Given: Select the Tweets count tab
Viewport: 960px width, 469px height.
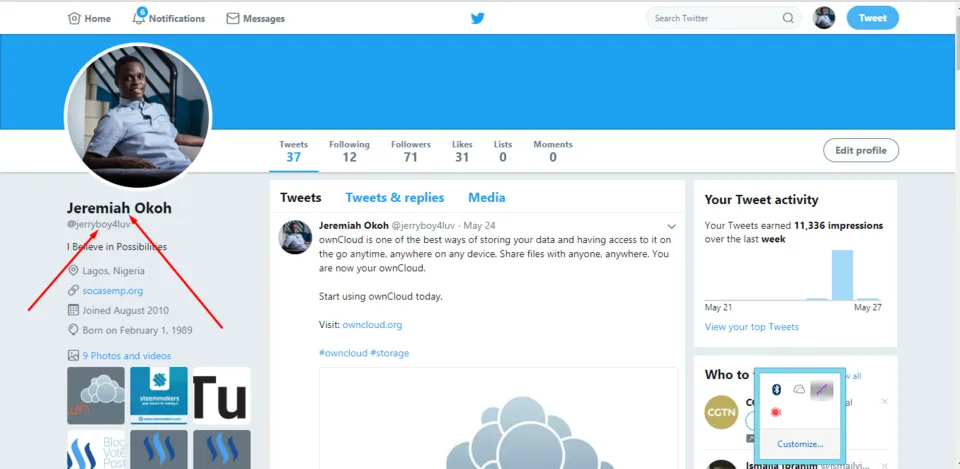Looking at the screenshot, I should [293, 151].
